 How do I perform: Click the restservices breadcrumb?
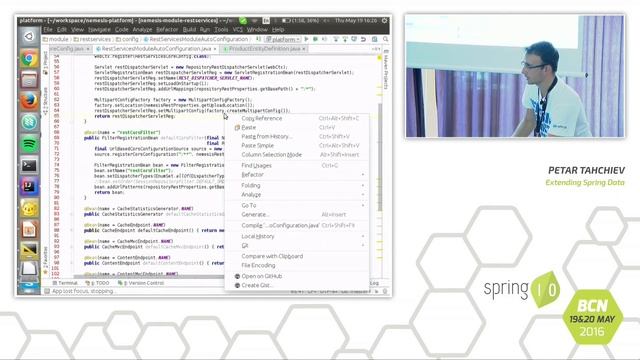coord(93,39)
